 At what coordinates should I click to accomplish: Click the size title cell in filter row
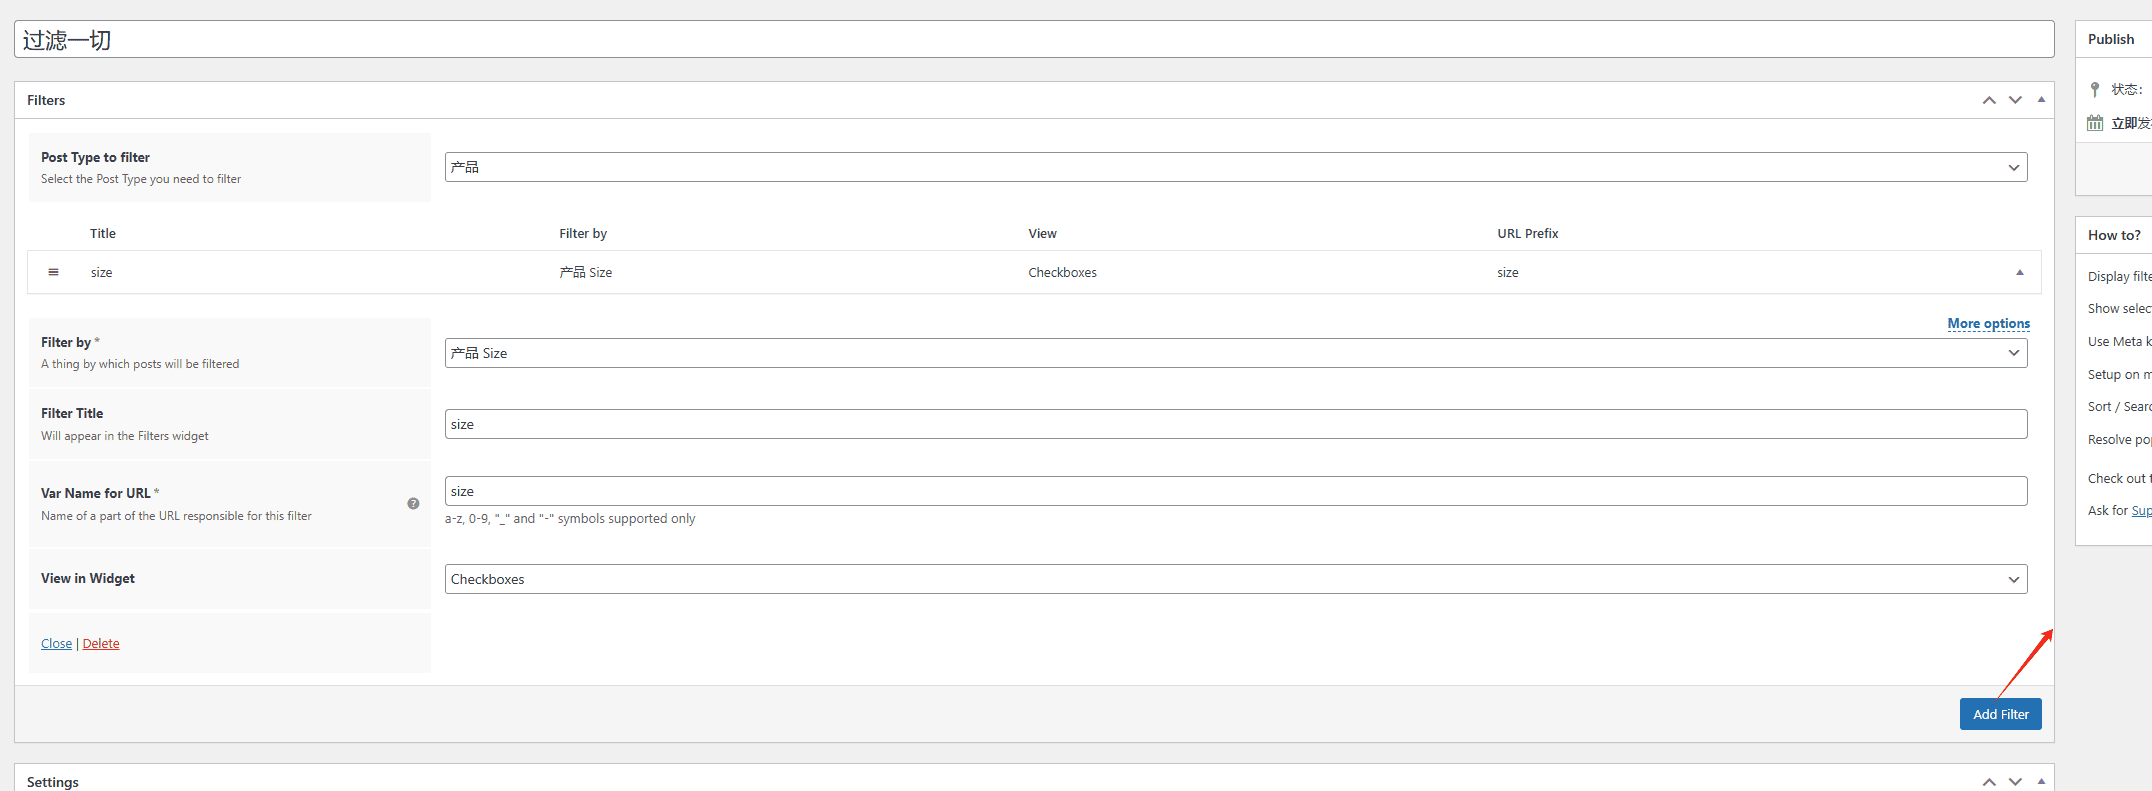(x=101, y=272)
